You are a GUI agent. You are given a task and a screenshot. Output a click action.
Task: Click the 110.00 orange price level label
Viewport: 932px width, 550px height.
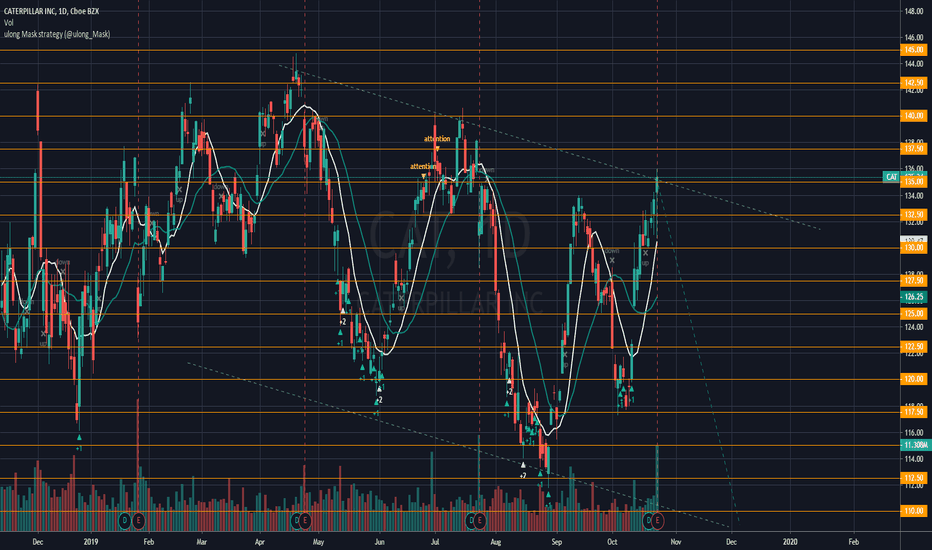pyautogui.click(x=914, y=511)
